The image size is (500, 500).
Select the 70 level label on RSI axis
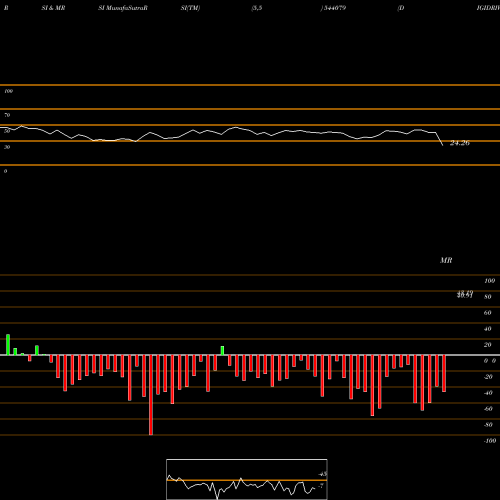pos(7,115)
